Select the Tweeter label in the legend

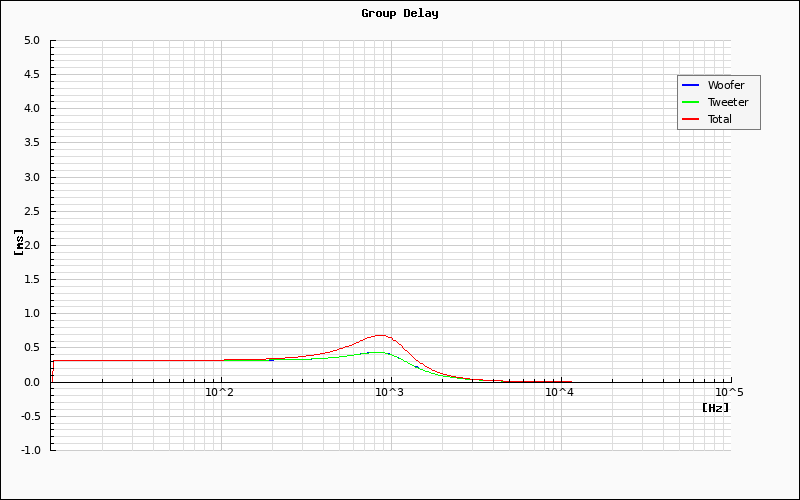pos(728,102)
